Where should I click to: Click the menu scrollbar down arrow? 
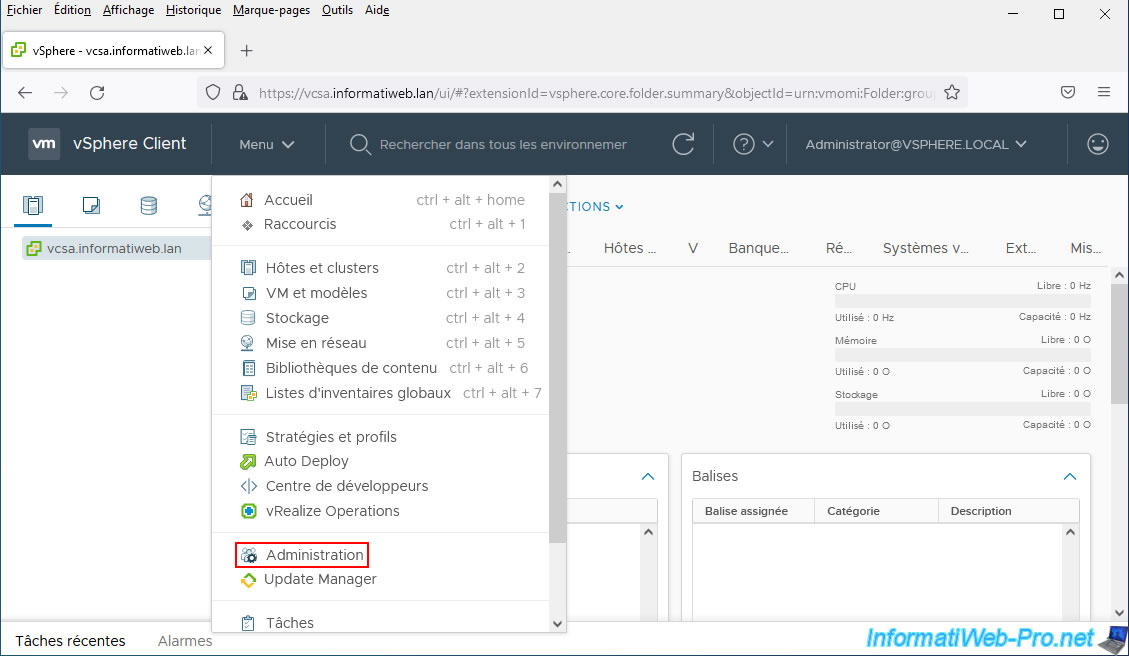(x=557, y=624)
